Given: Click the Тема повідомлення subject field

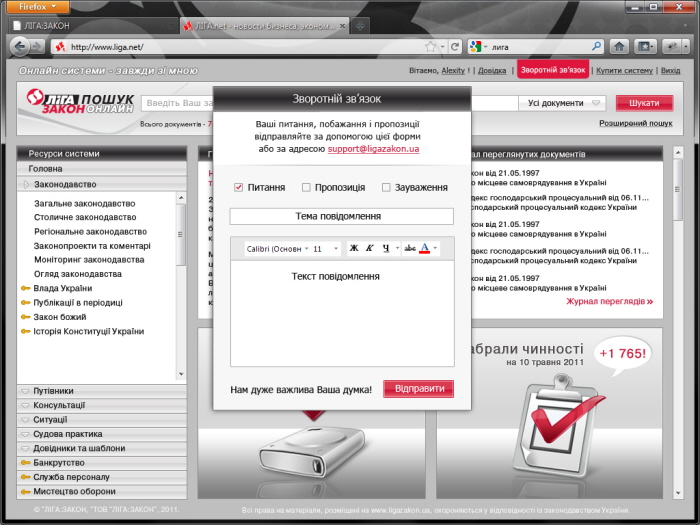Looking at the screenshot, I should click(x=341, y=216).
